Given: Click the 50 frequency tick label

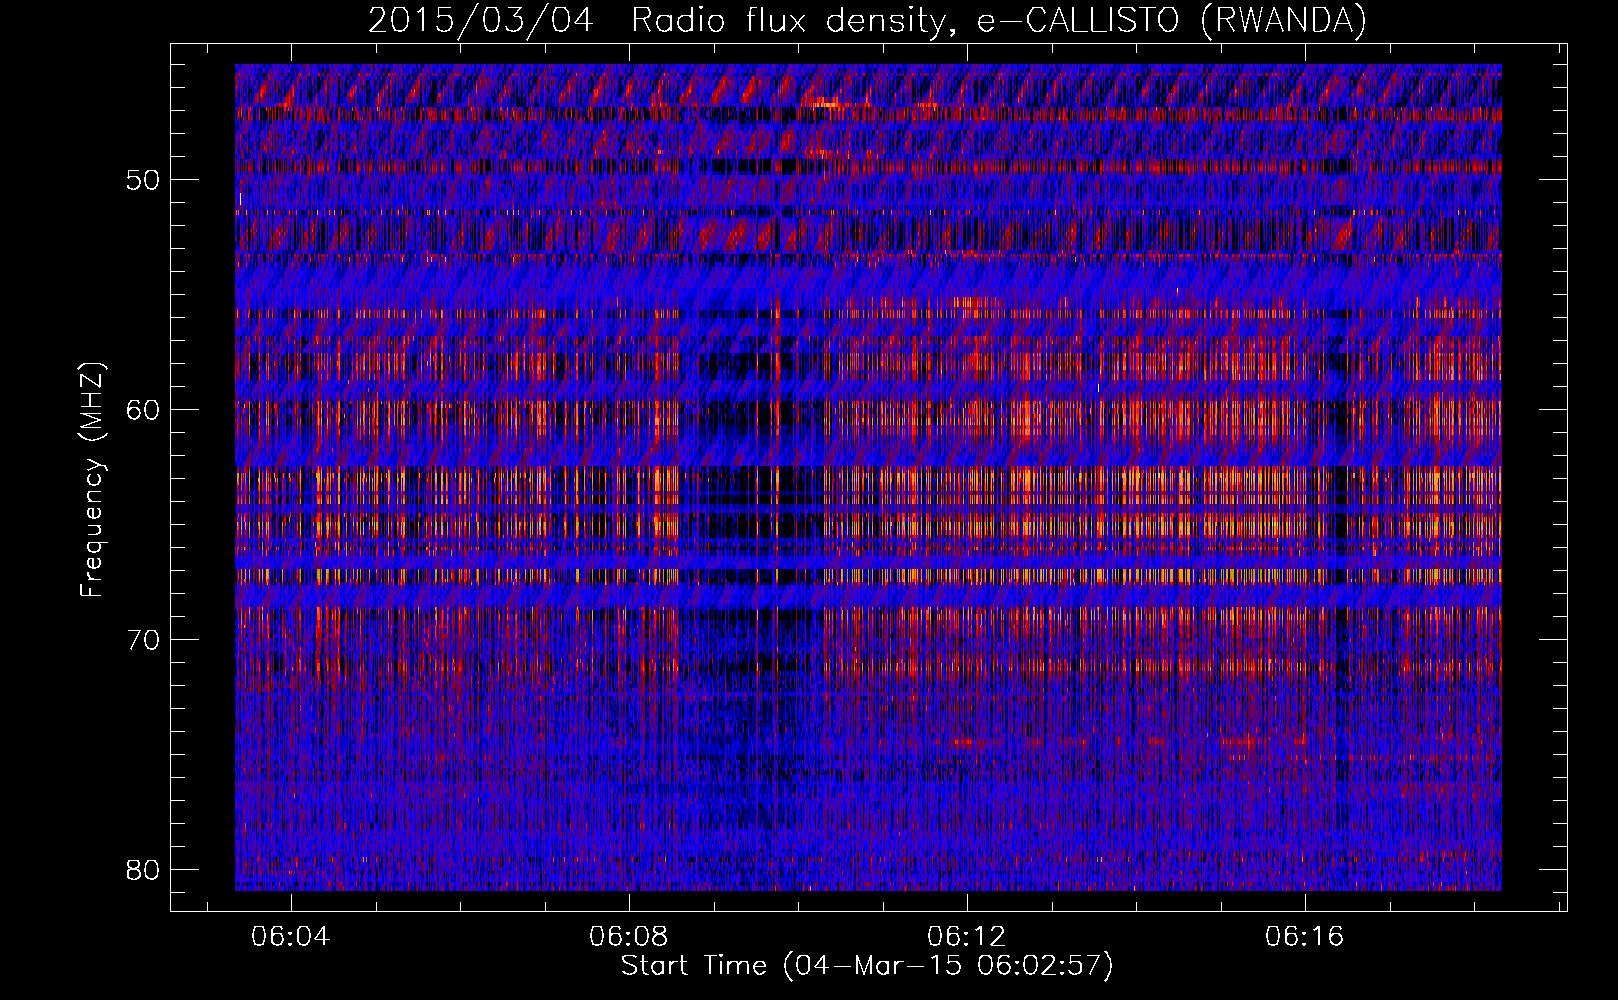Looking at the screenshot, I should click(143, 181).
